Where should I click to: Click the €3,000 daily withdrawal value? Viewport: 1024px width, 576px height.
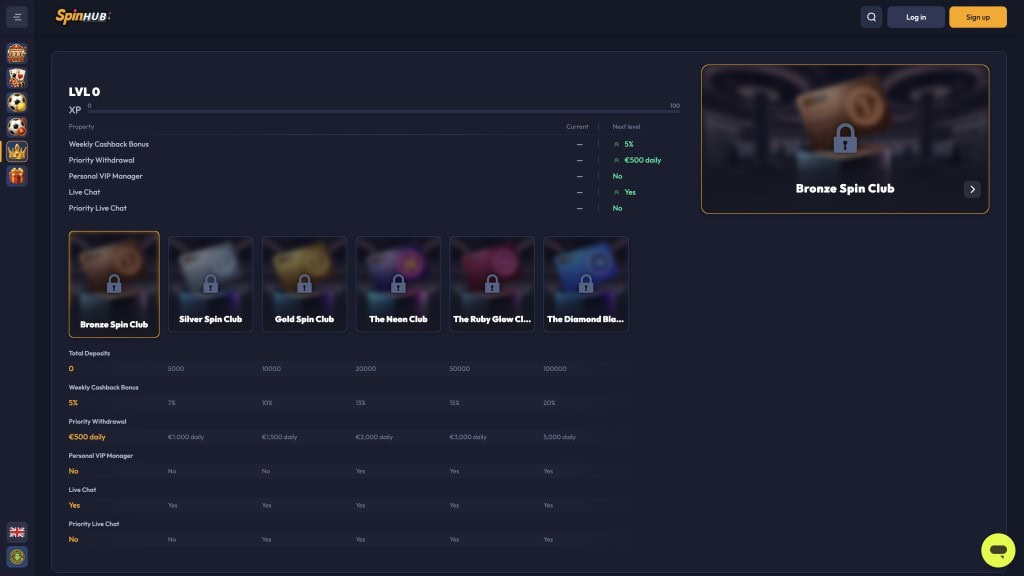(x=468, y=437)
